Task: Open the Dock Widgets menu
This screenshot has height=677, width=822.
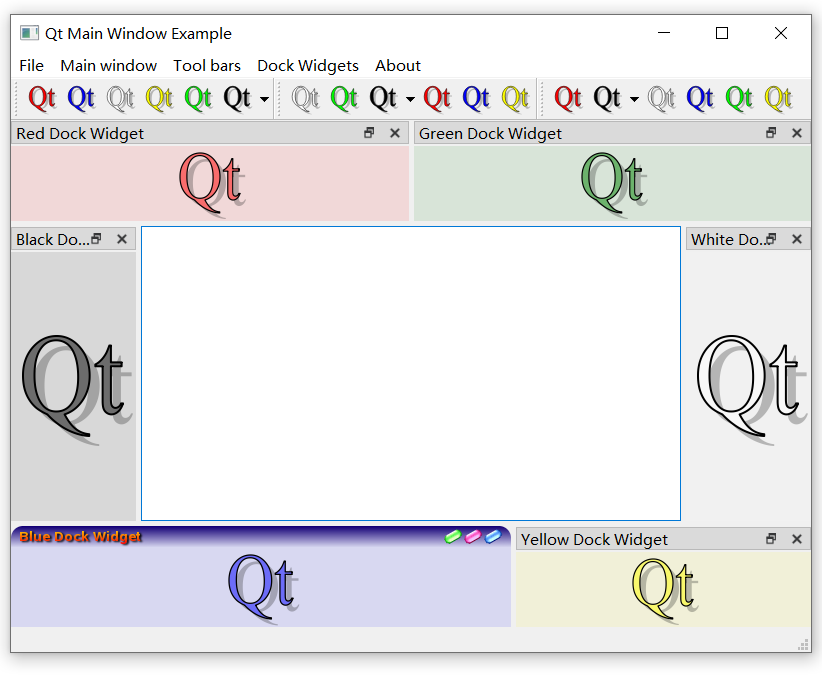Action: (x=308, y=66)
